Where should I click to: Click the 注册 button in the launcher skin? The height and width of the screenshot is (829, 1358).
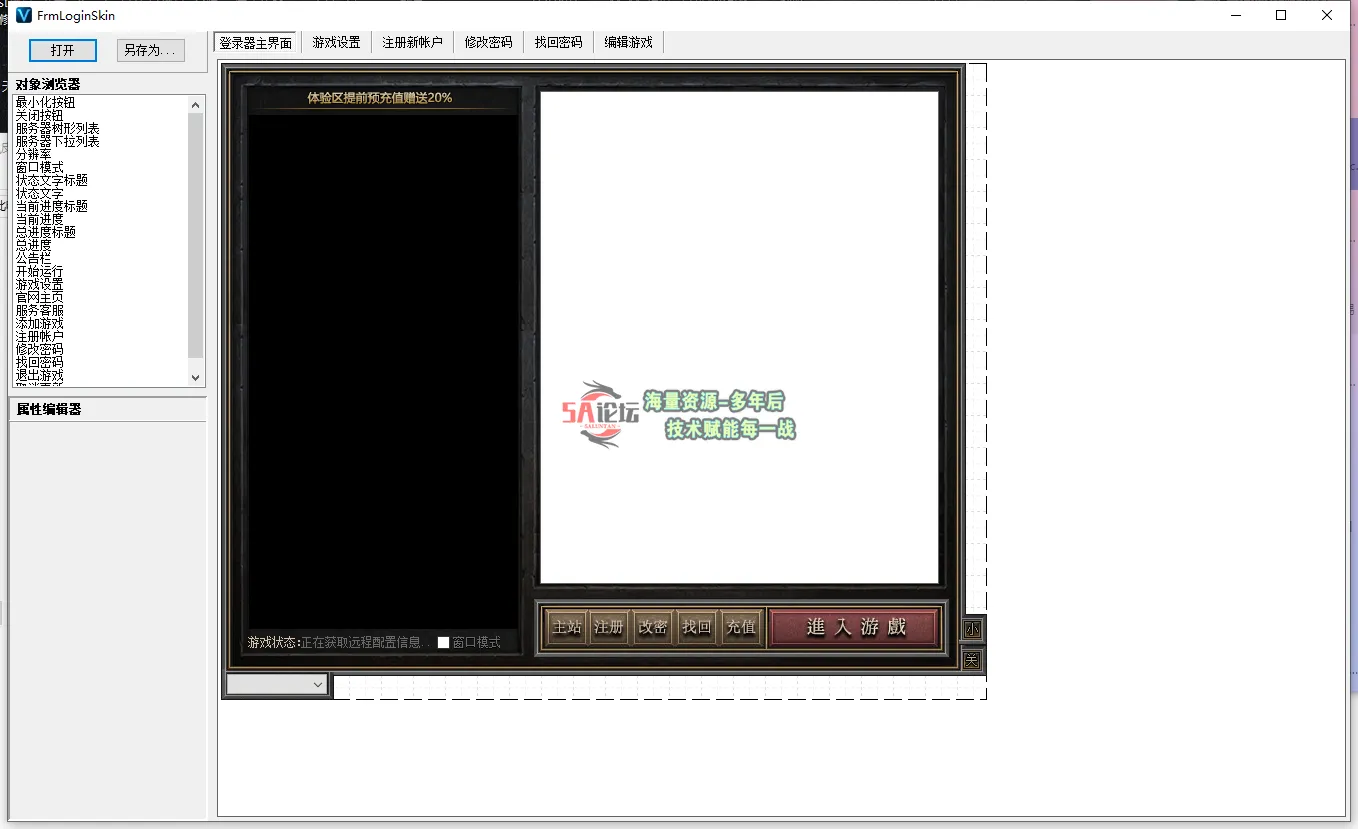coord(609,627)
